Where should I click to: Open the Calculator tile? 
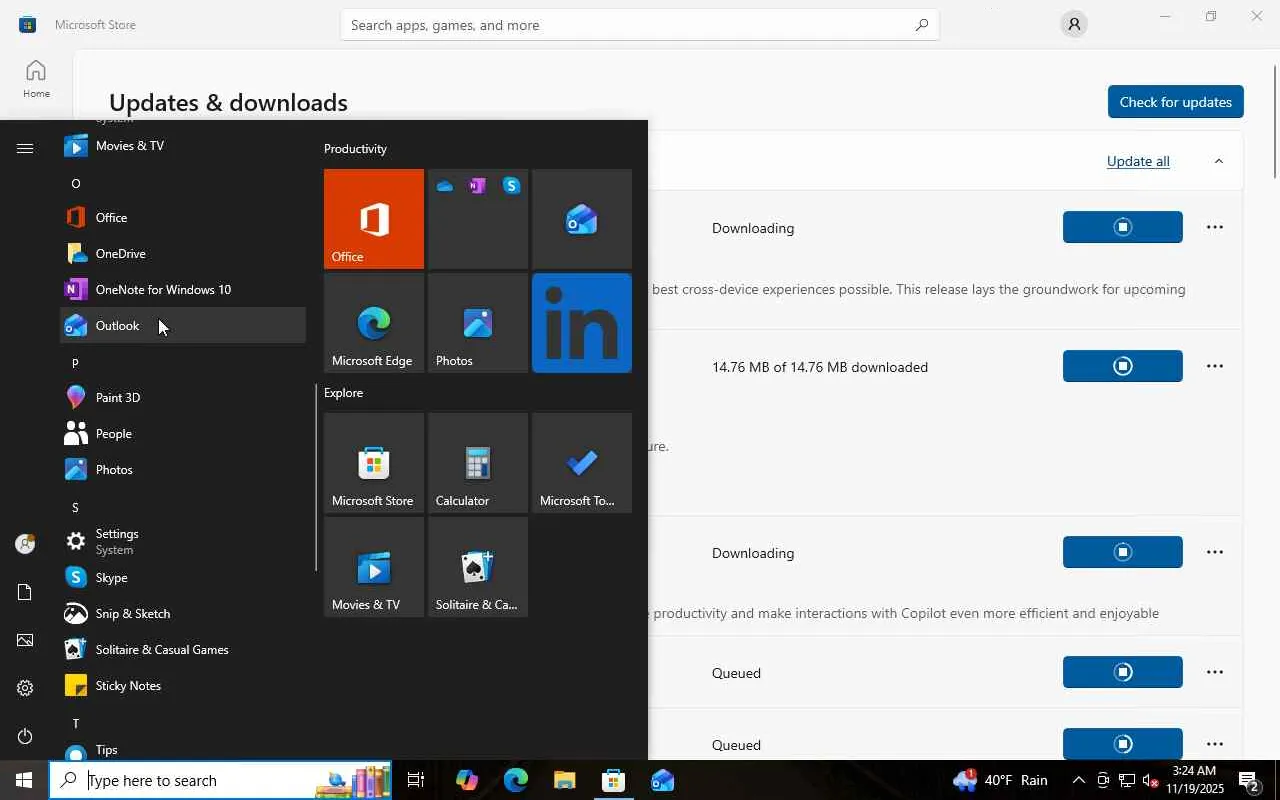(478, 463)
